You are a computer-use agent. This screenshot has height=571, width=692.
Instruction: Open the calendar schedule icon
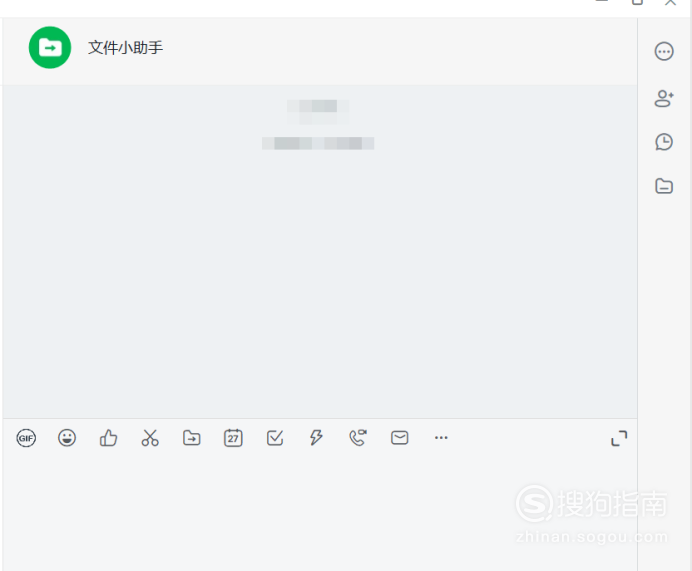233,438
